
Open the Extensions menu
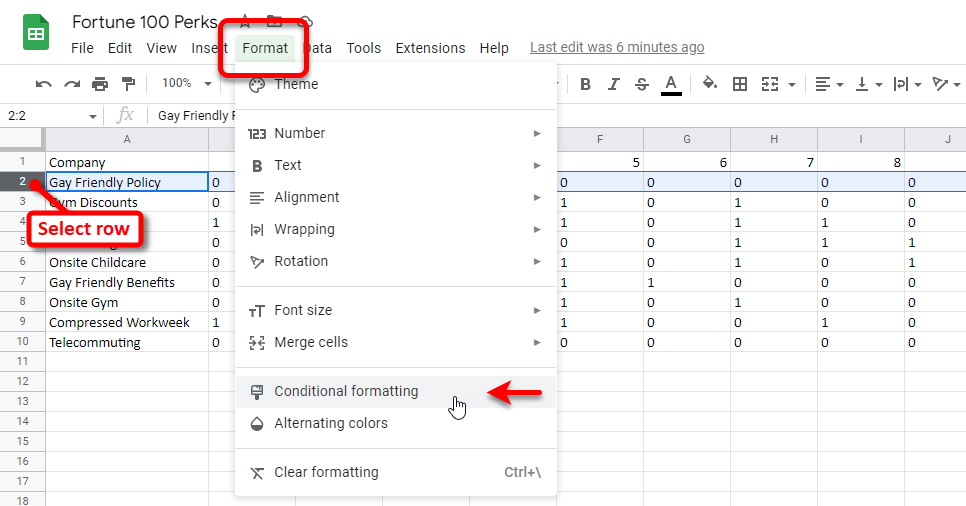click(430, 48)
